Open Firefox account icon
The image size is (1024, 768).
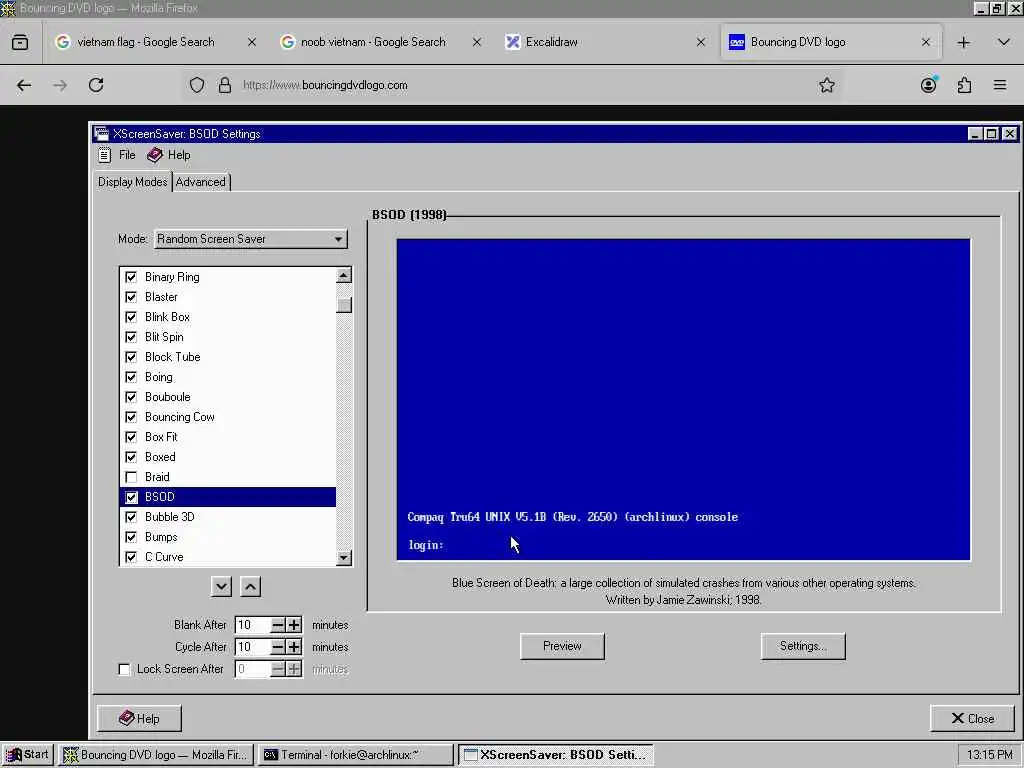point(929,85)
